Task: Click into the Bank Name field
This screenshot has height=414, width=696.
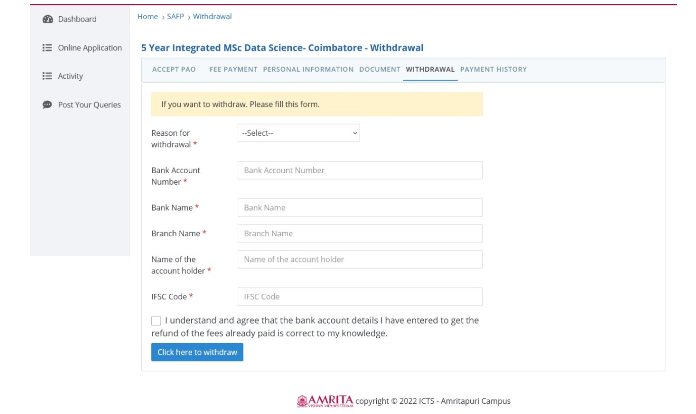Action: tap(360, 208)
